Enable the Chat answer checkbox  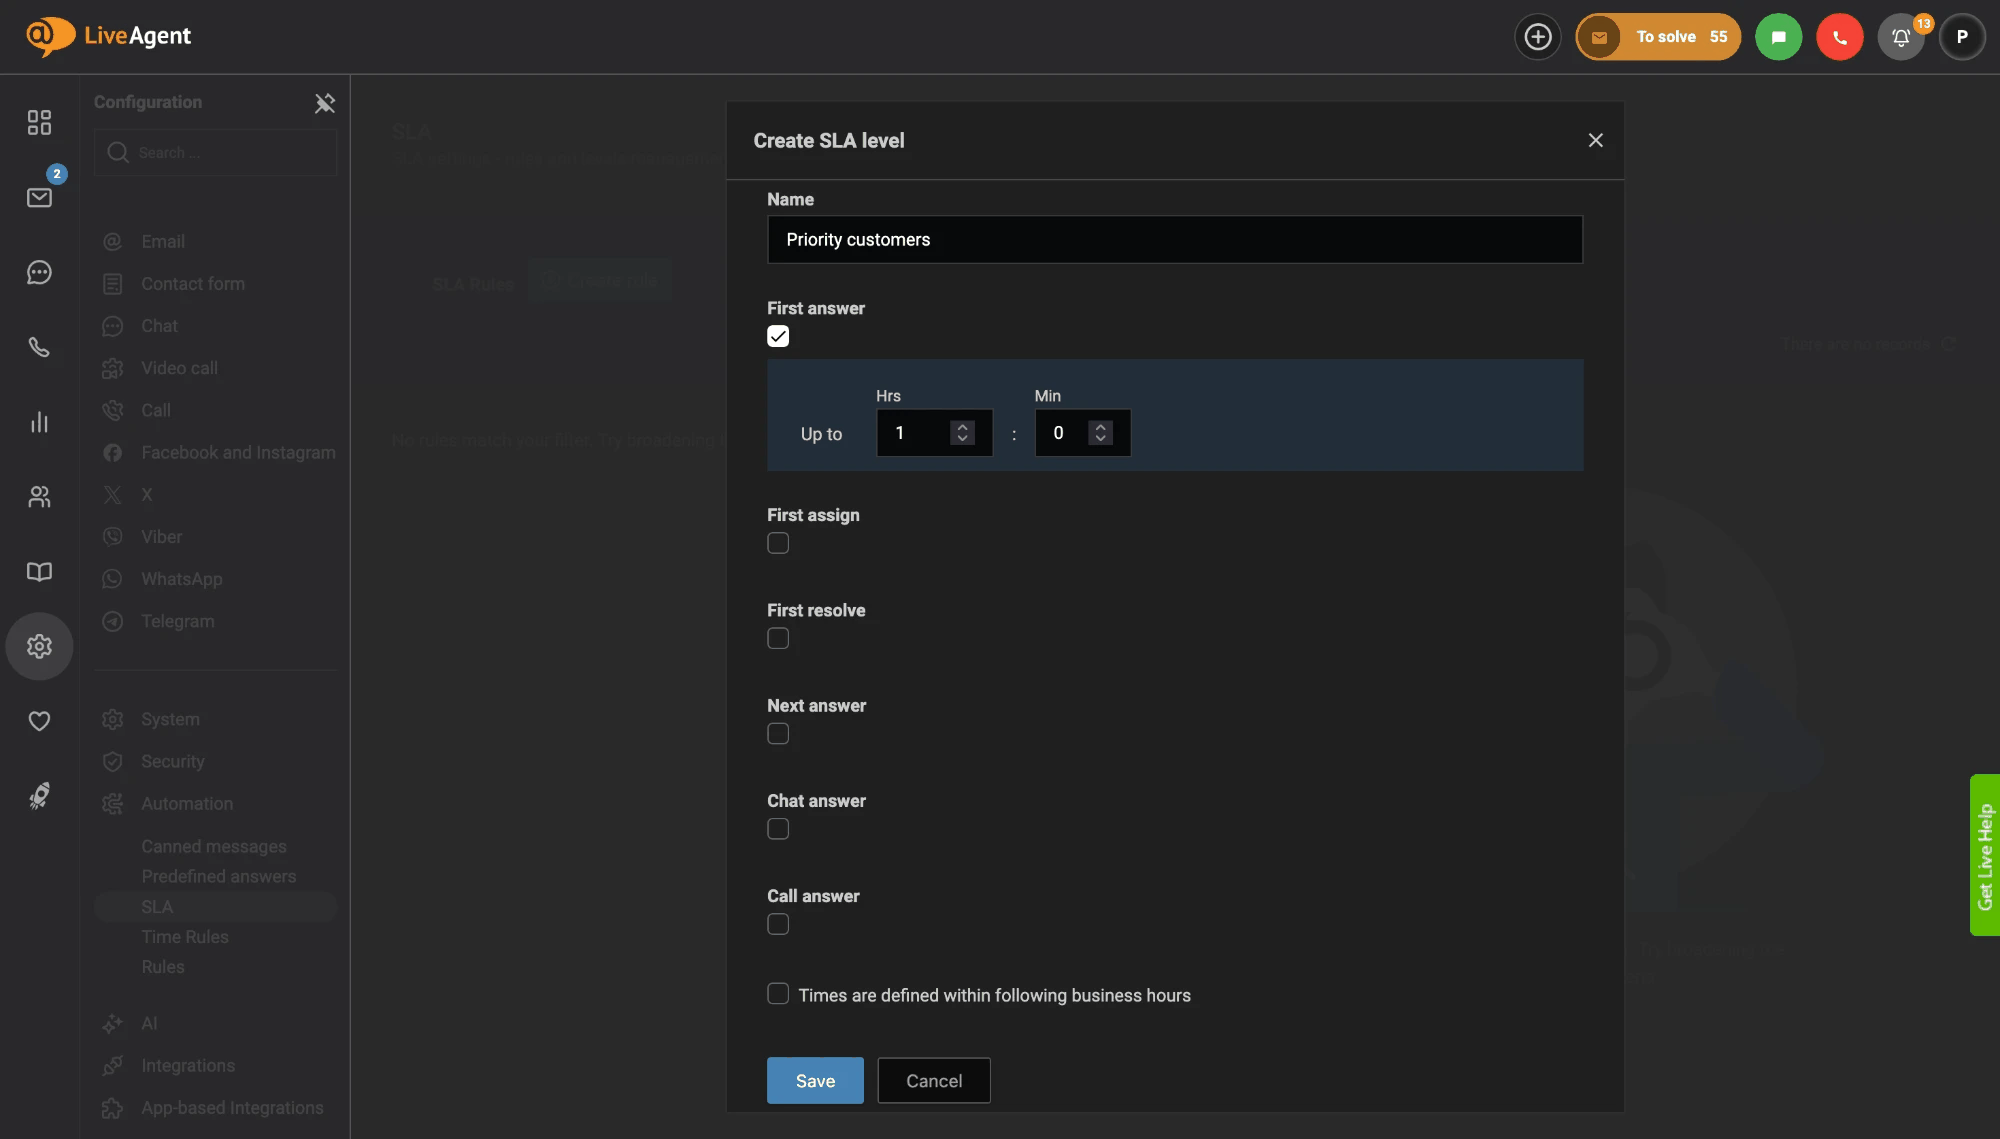point(778,829)
